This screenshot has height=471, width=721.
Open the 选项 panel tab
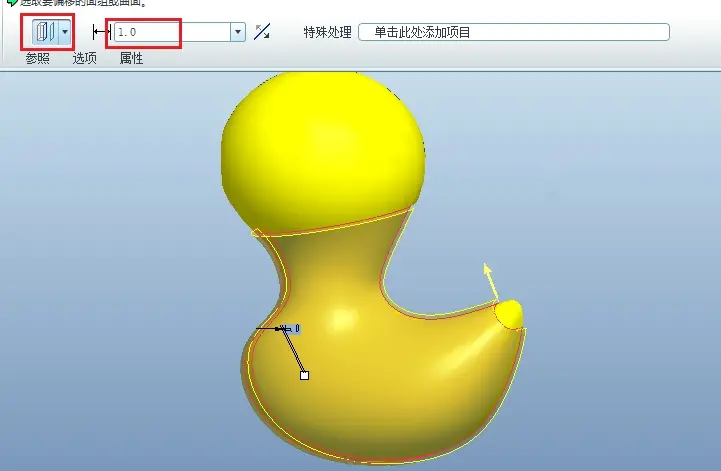point(85,58)
